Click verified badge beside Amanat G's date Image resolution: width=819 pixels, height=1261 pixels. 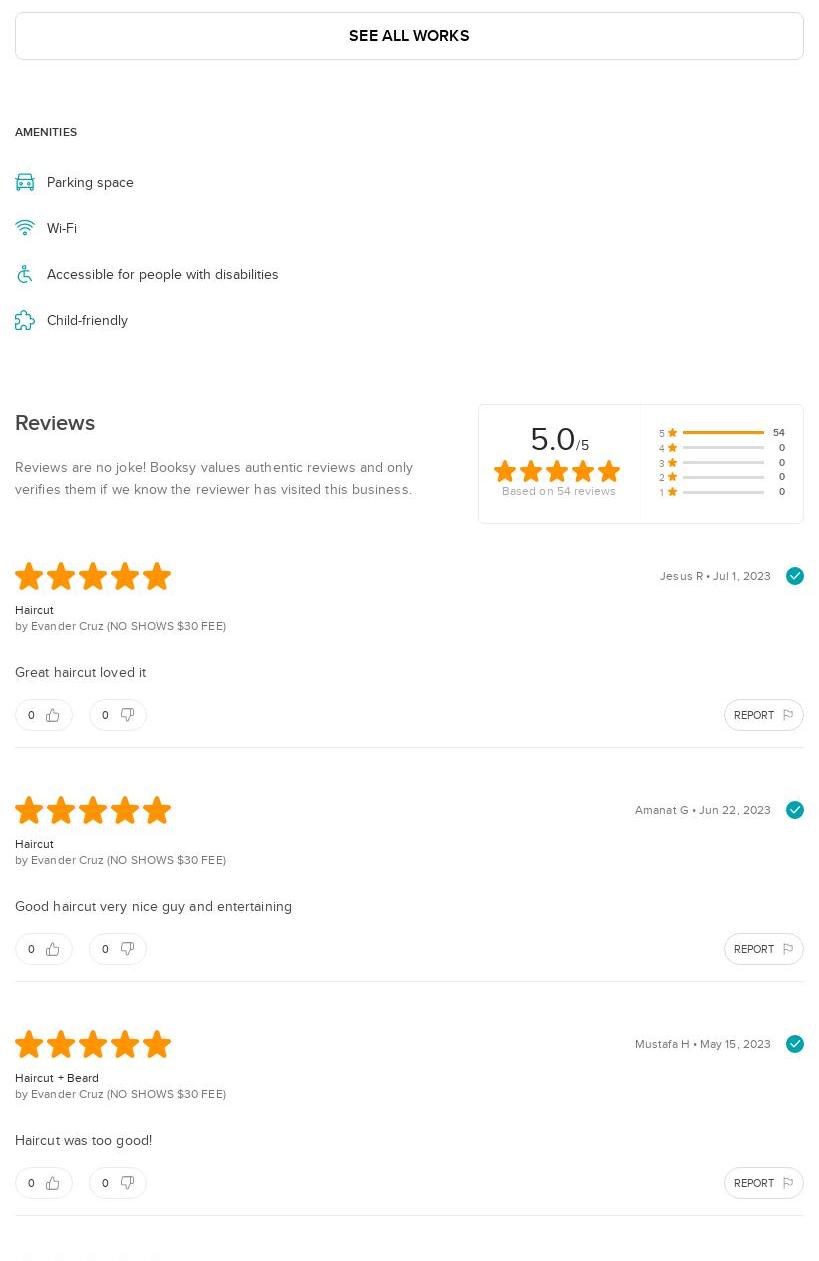(795, 810)
